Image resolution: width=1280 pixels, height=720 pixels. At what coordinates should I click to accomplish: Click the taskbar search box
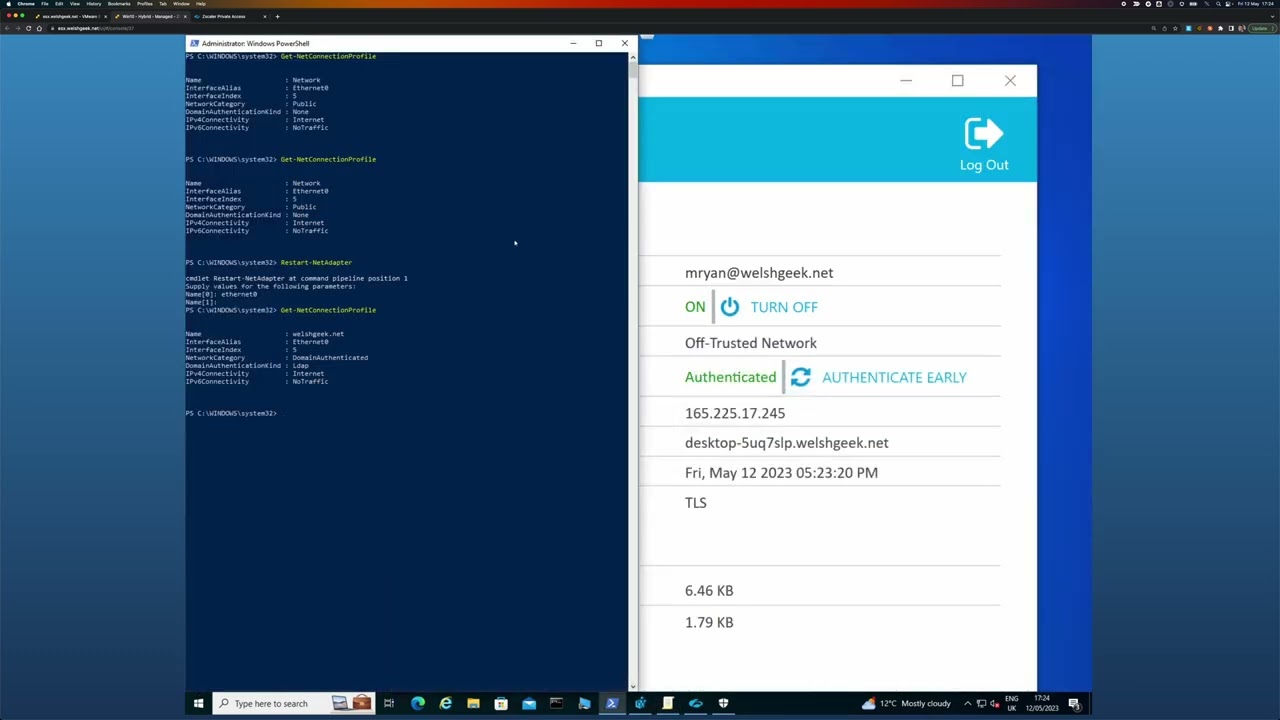[295, 703]
